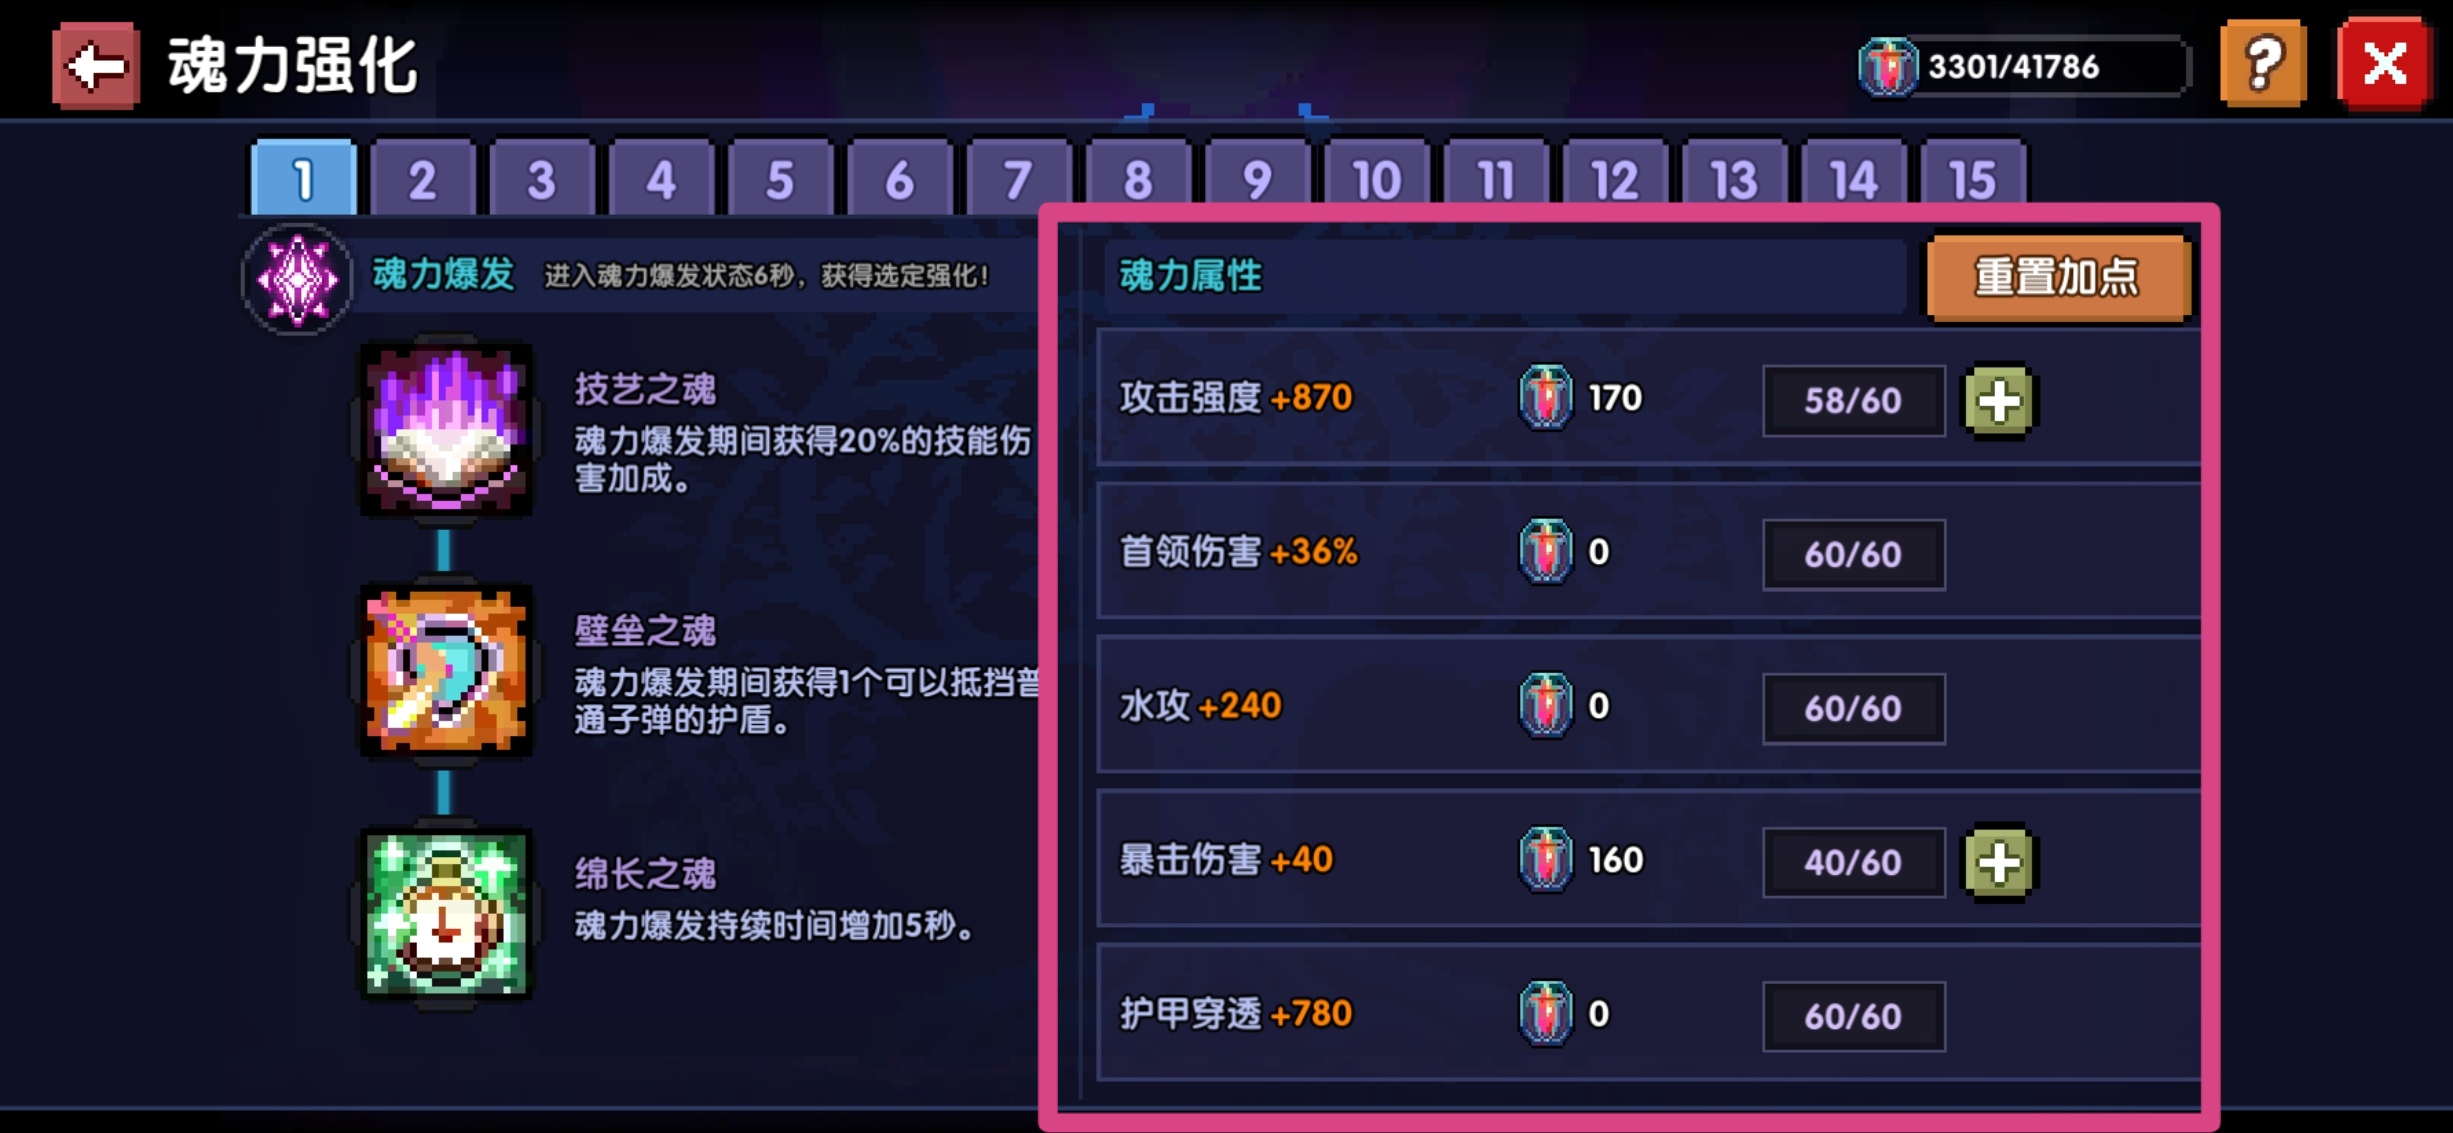Switch to tab 2
2453x1133 pixels.
[422, 178]
